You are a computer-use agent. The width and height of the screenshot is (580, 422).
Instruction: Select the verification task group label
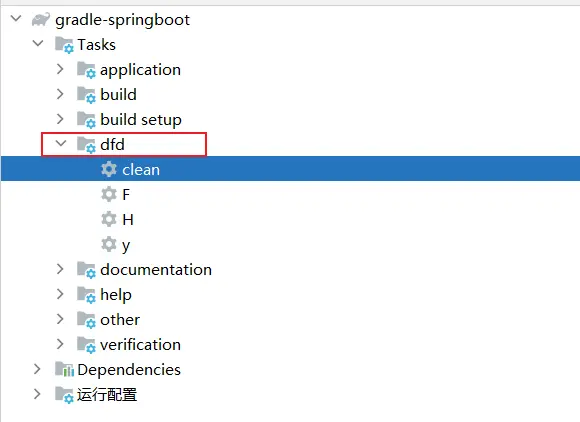pyautogui.click(x=140, y=345)
